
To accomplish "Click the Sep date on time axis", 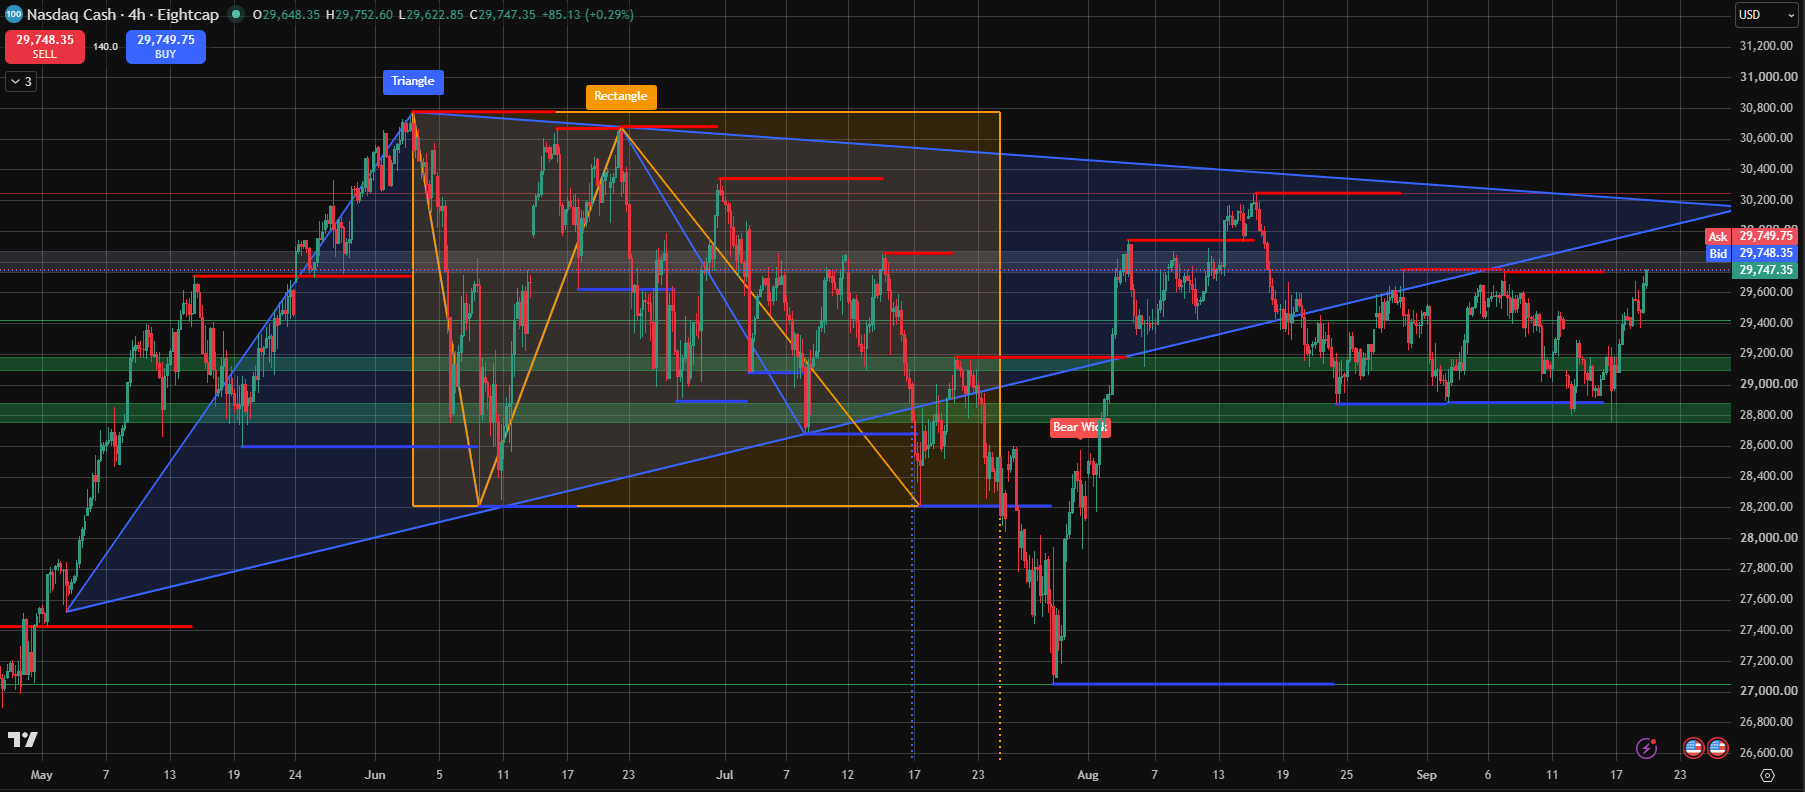I will [x=1427, y=775].
